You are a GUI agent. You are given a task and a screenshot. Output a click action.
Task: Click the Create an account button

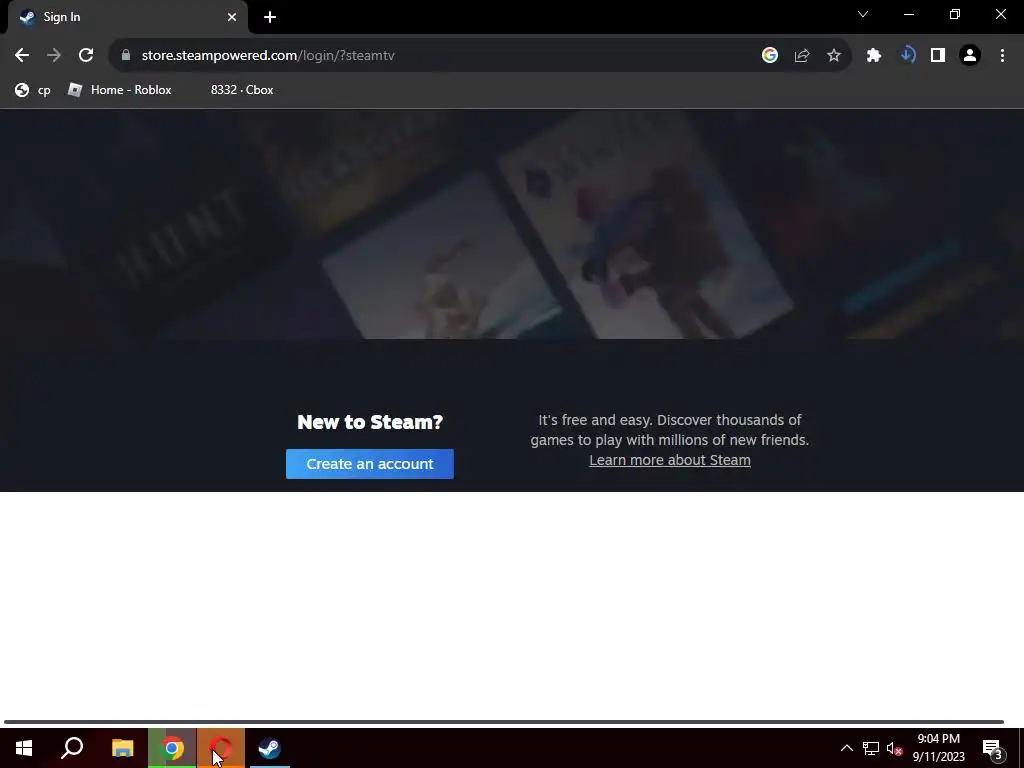tap(370, 464)
